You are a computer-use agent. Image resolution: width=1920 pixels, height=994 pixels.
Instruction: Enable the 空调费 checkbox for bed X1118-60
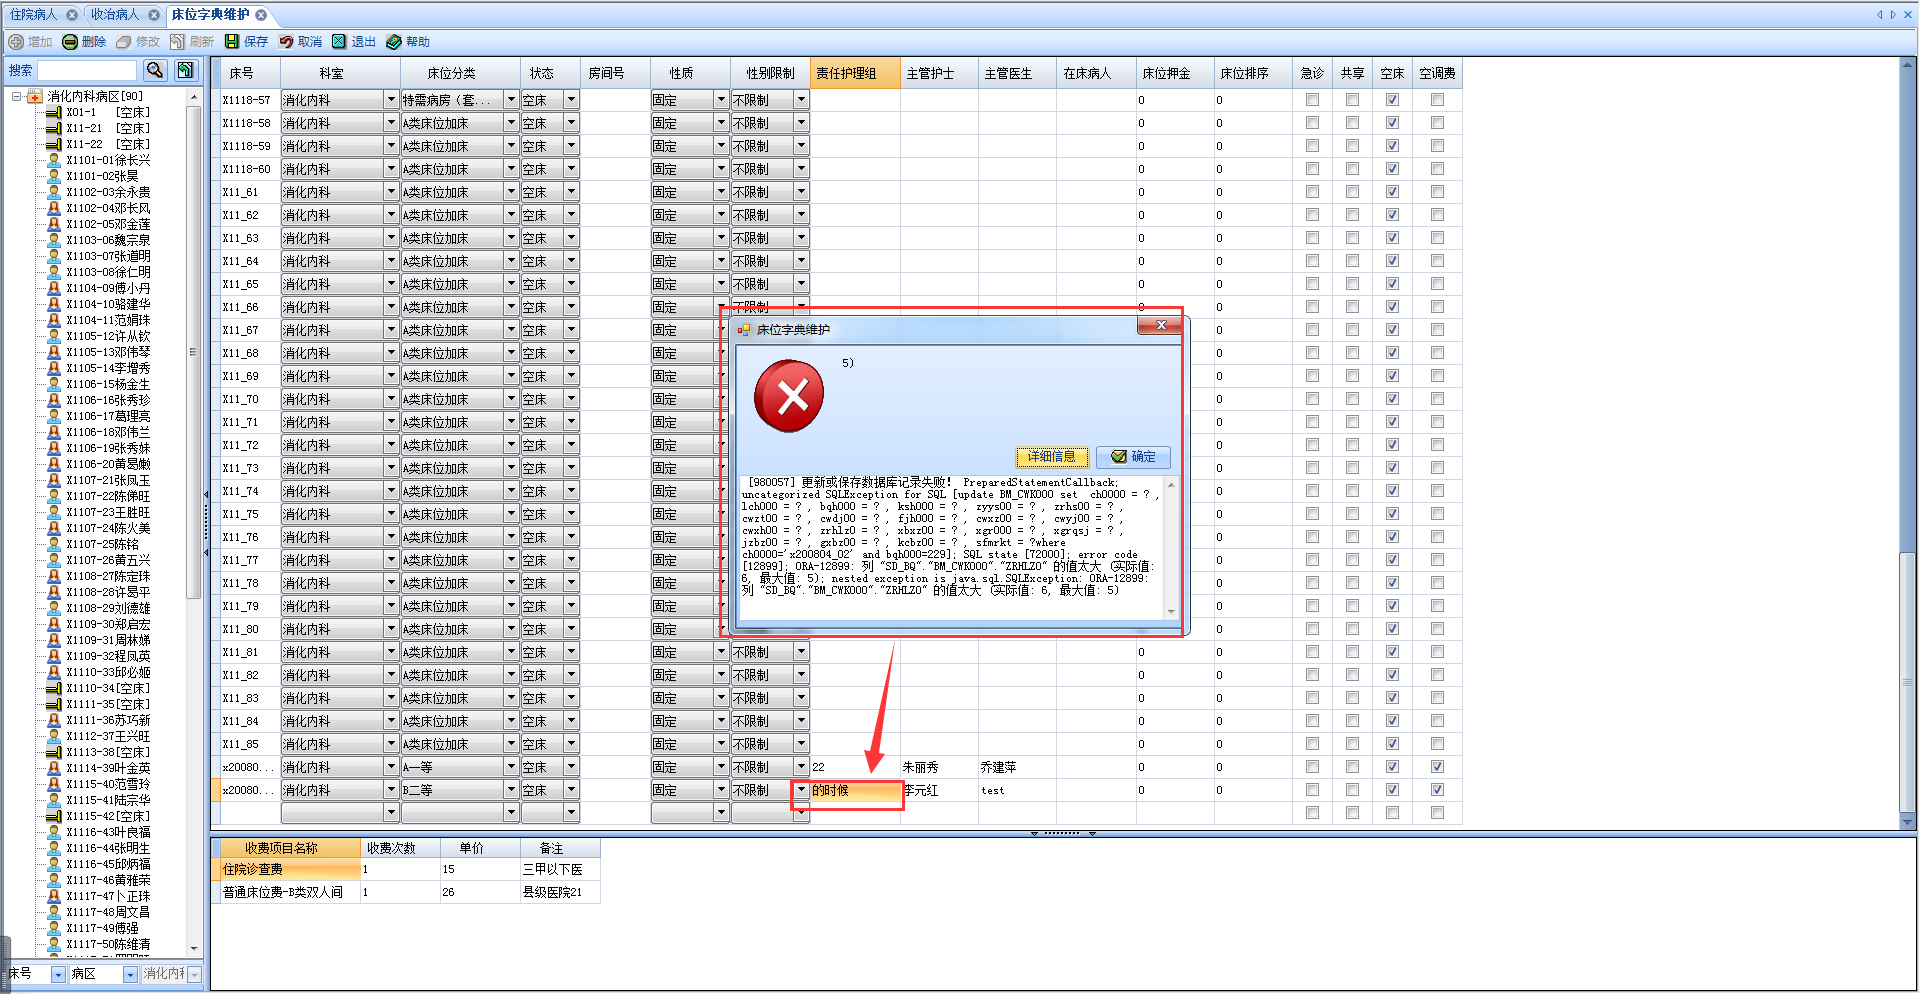click(1437, 169)
